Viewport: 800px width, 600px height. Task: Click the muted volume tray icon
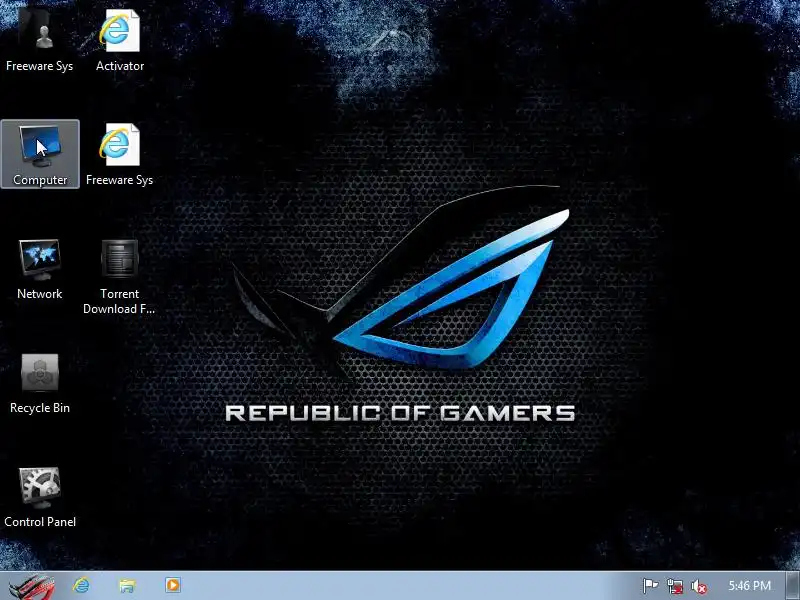pos(698,586)
